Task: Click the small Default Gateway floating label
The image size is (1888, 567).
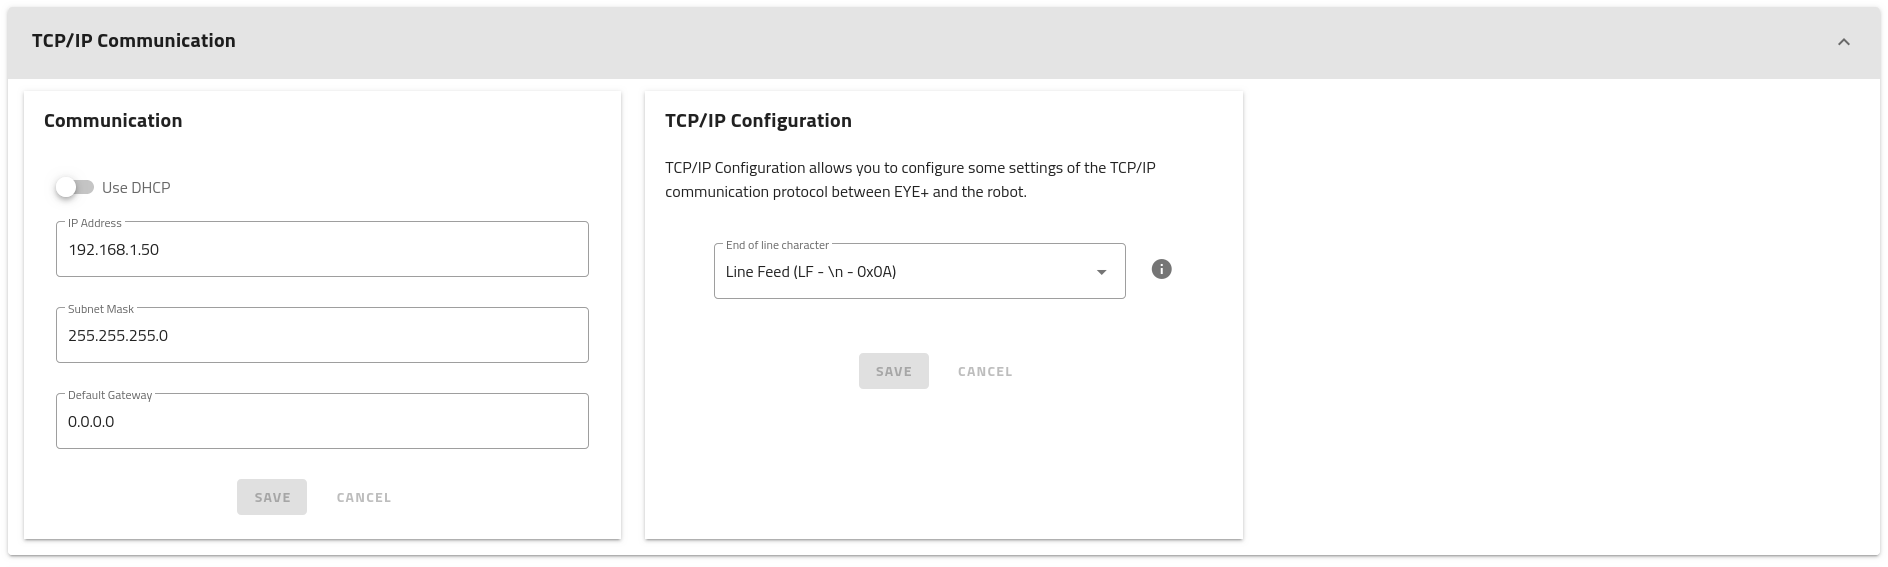Action: point(110,395)
